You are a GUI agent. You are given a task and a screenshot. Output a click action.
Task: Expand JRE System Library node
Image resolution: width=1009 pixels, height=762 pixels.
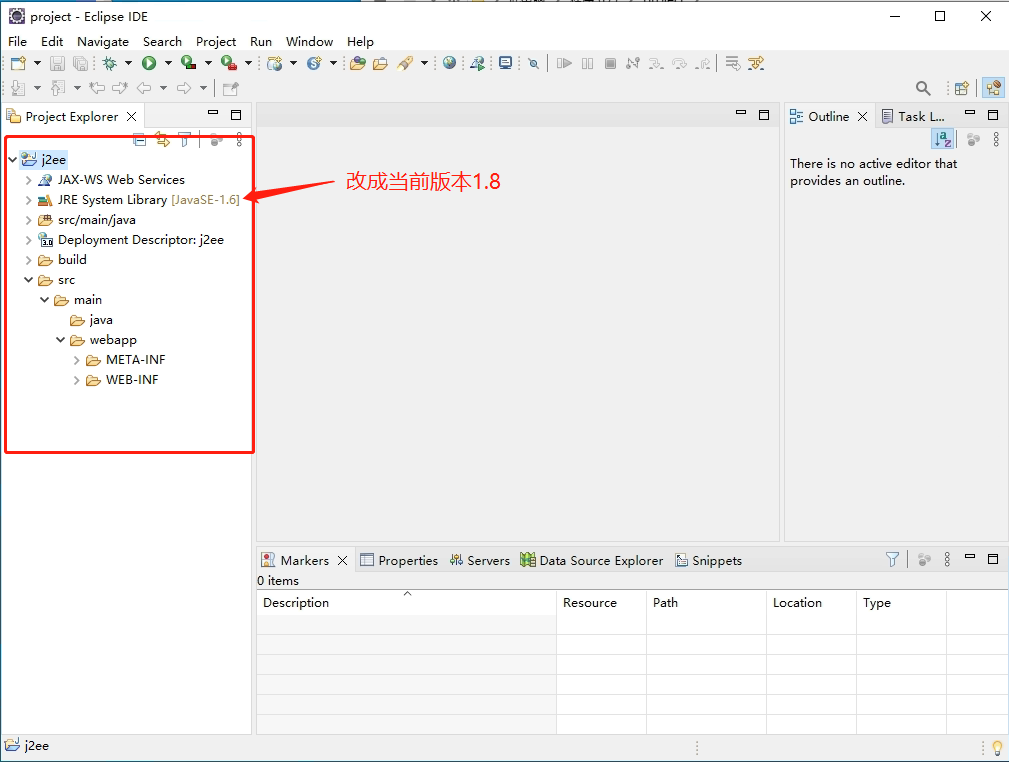28,200
